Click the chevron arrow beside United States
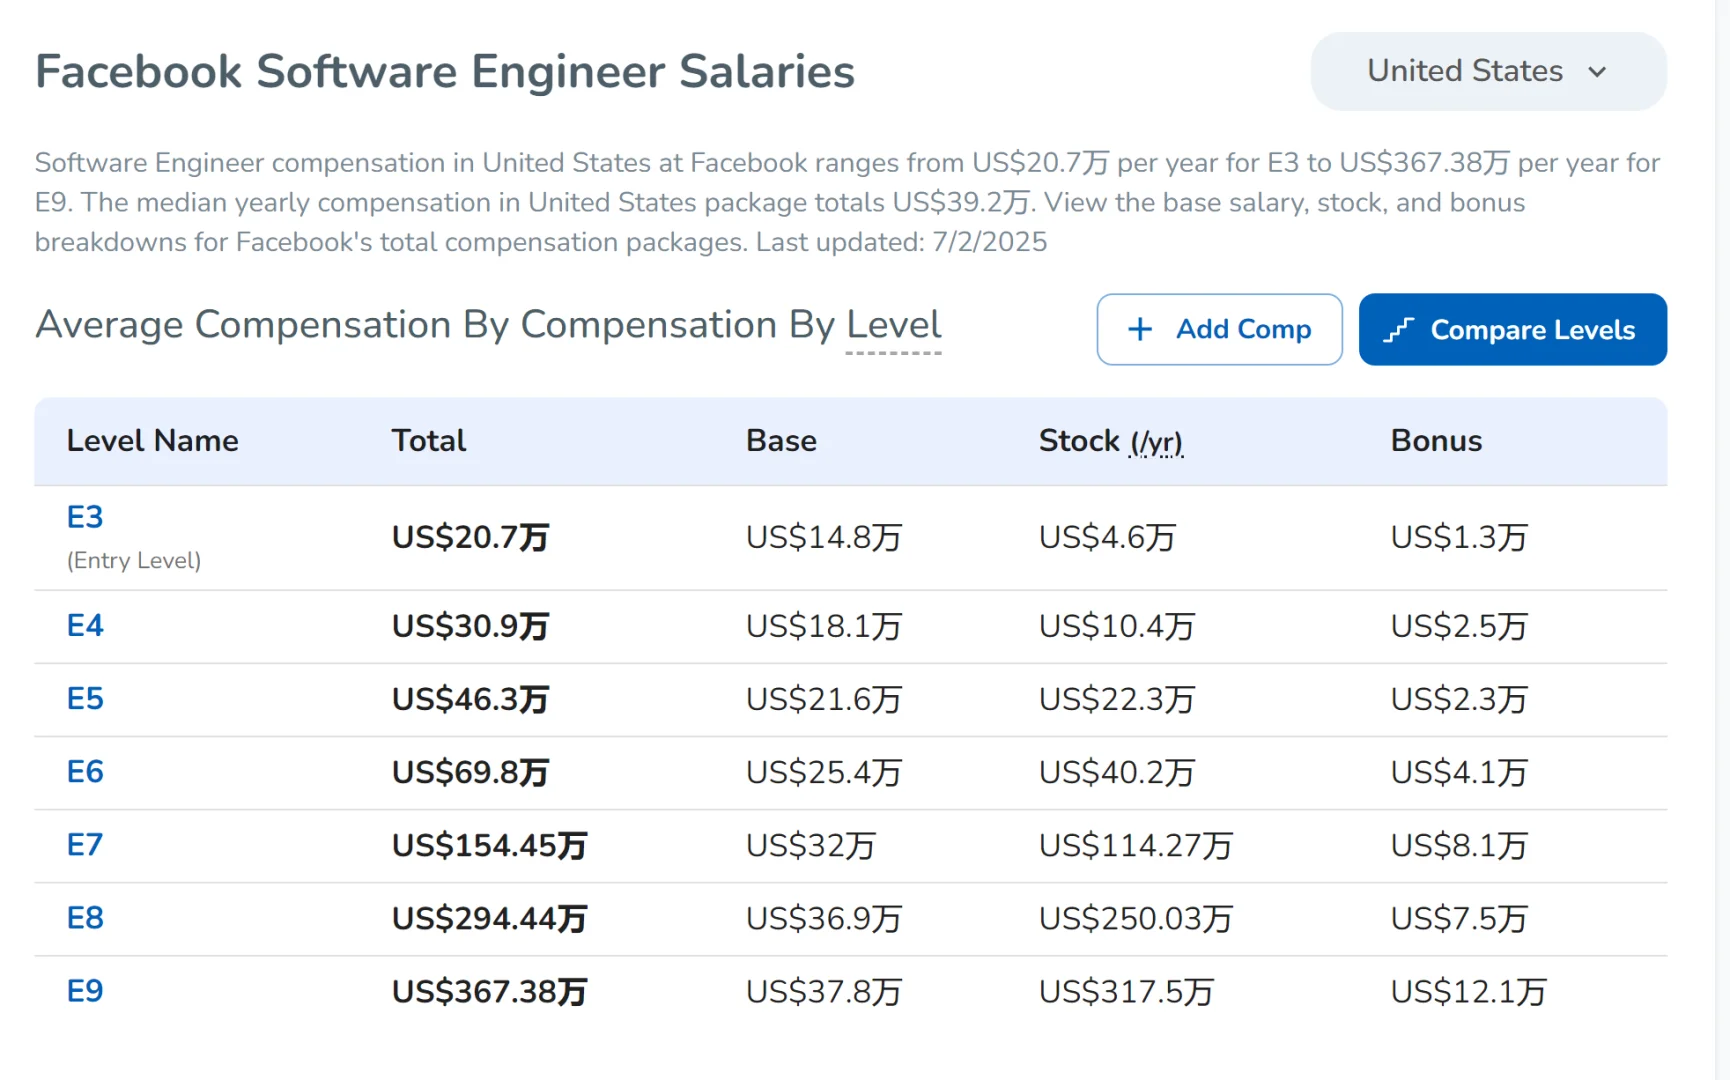 click(x=1597, y=72)
